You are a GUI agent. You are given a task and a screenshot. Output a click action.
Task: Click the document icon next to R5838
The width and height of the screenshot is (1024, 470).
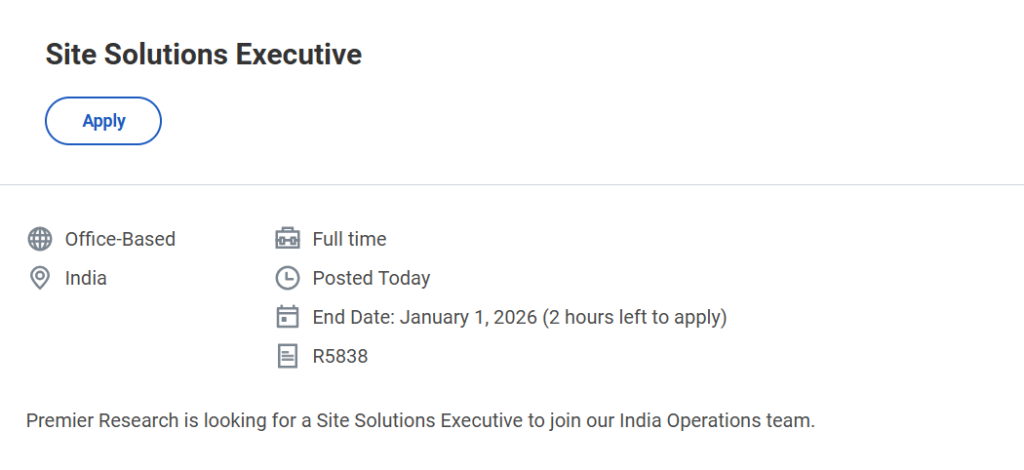pyautogui.click(x=287, y=356)
